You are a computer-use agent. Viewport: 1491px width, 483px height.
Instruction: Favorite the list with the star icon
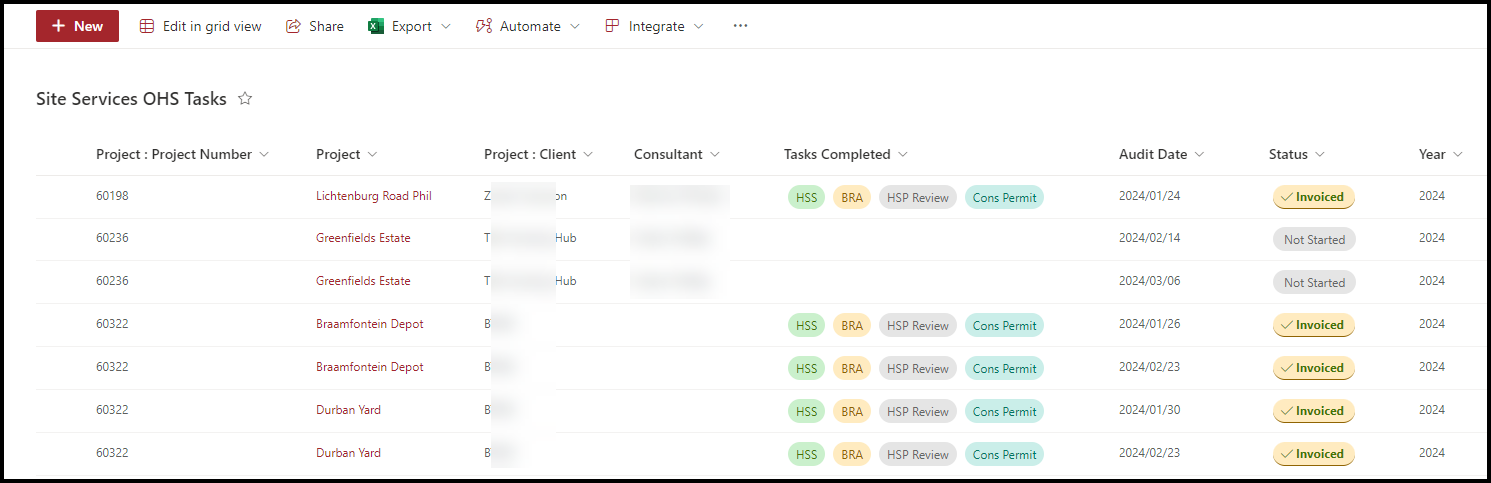(245, 99)
